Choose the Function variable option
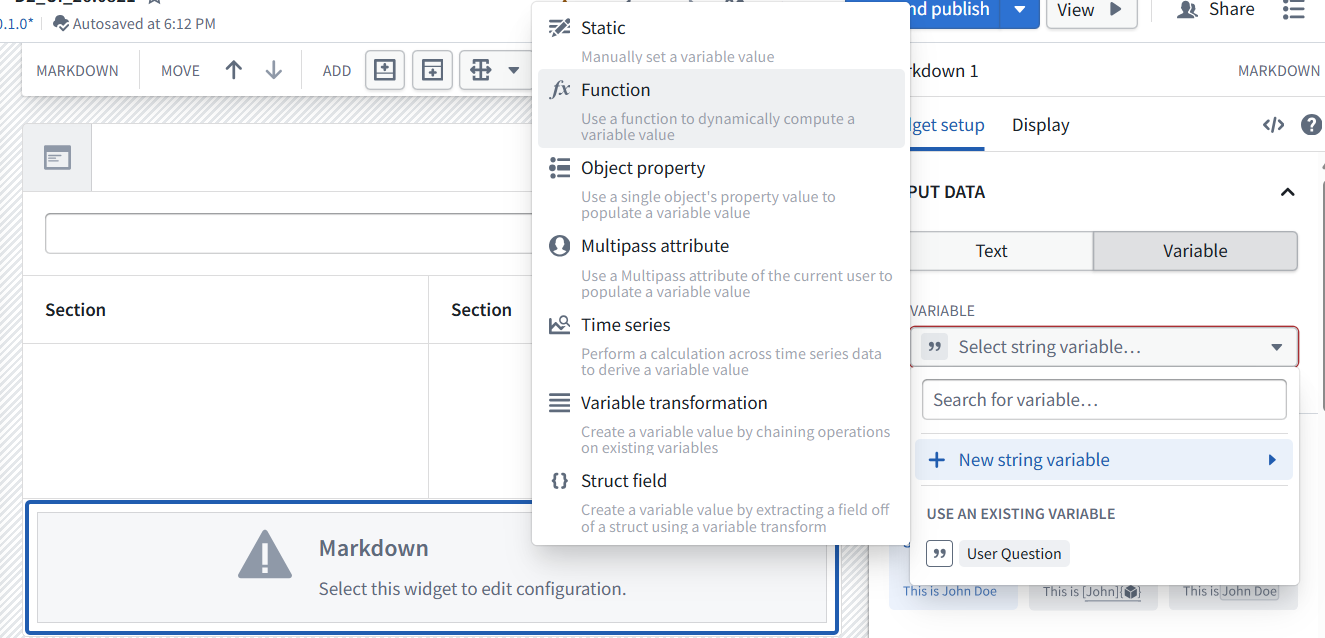Image resolution: width=1325 pixels, height=638 pixels. pyautogui.click(x=721, y=109)
